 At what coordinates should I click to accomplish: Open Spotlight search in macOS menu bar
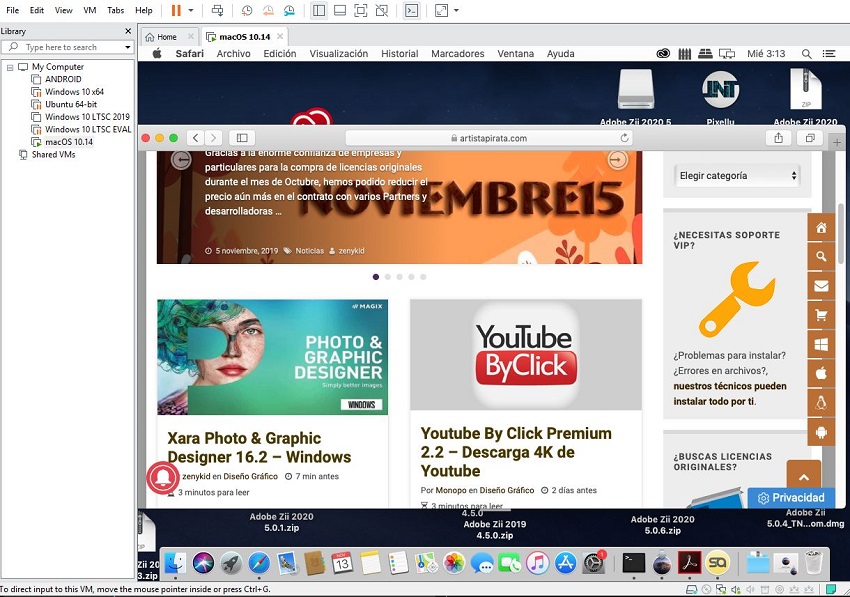coord(807,54)
